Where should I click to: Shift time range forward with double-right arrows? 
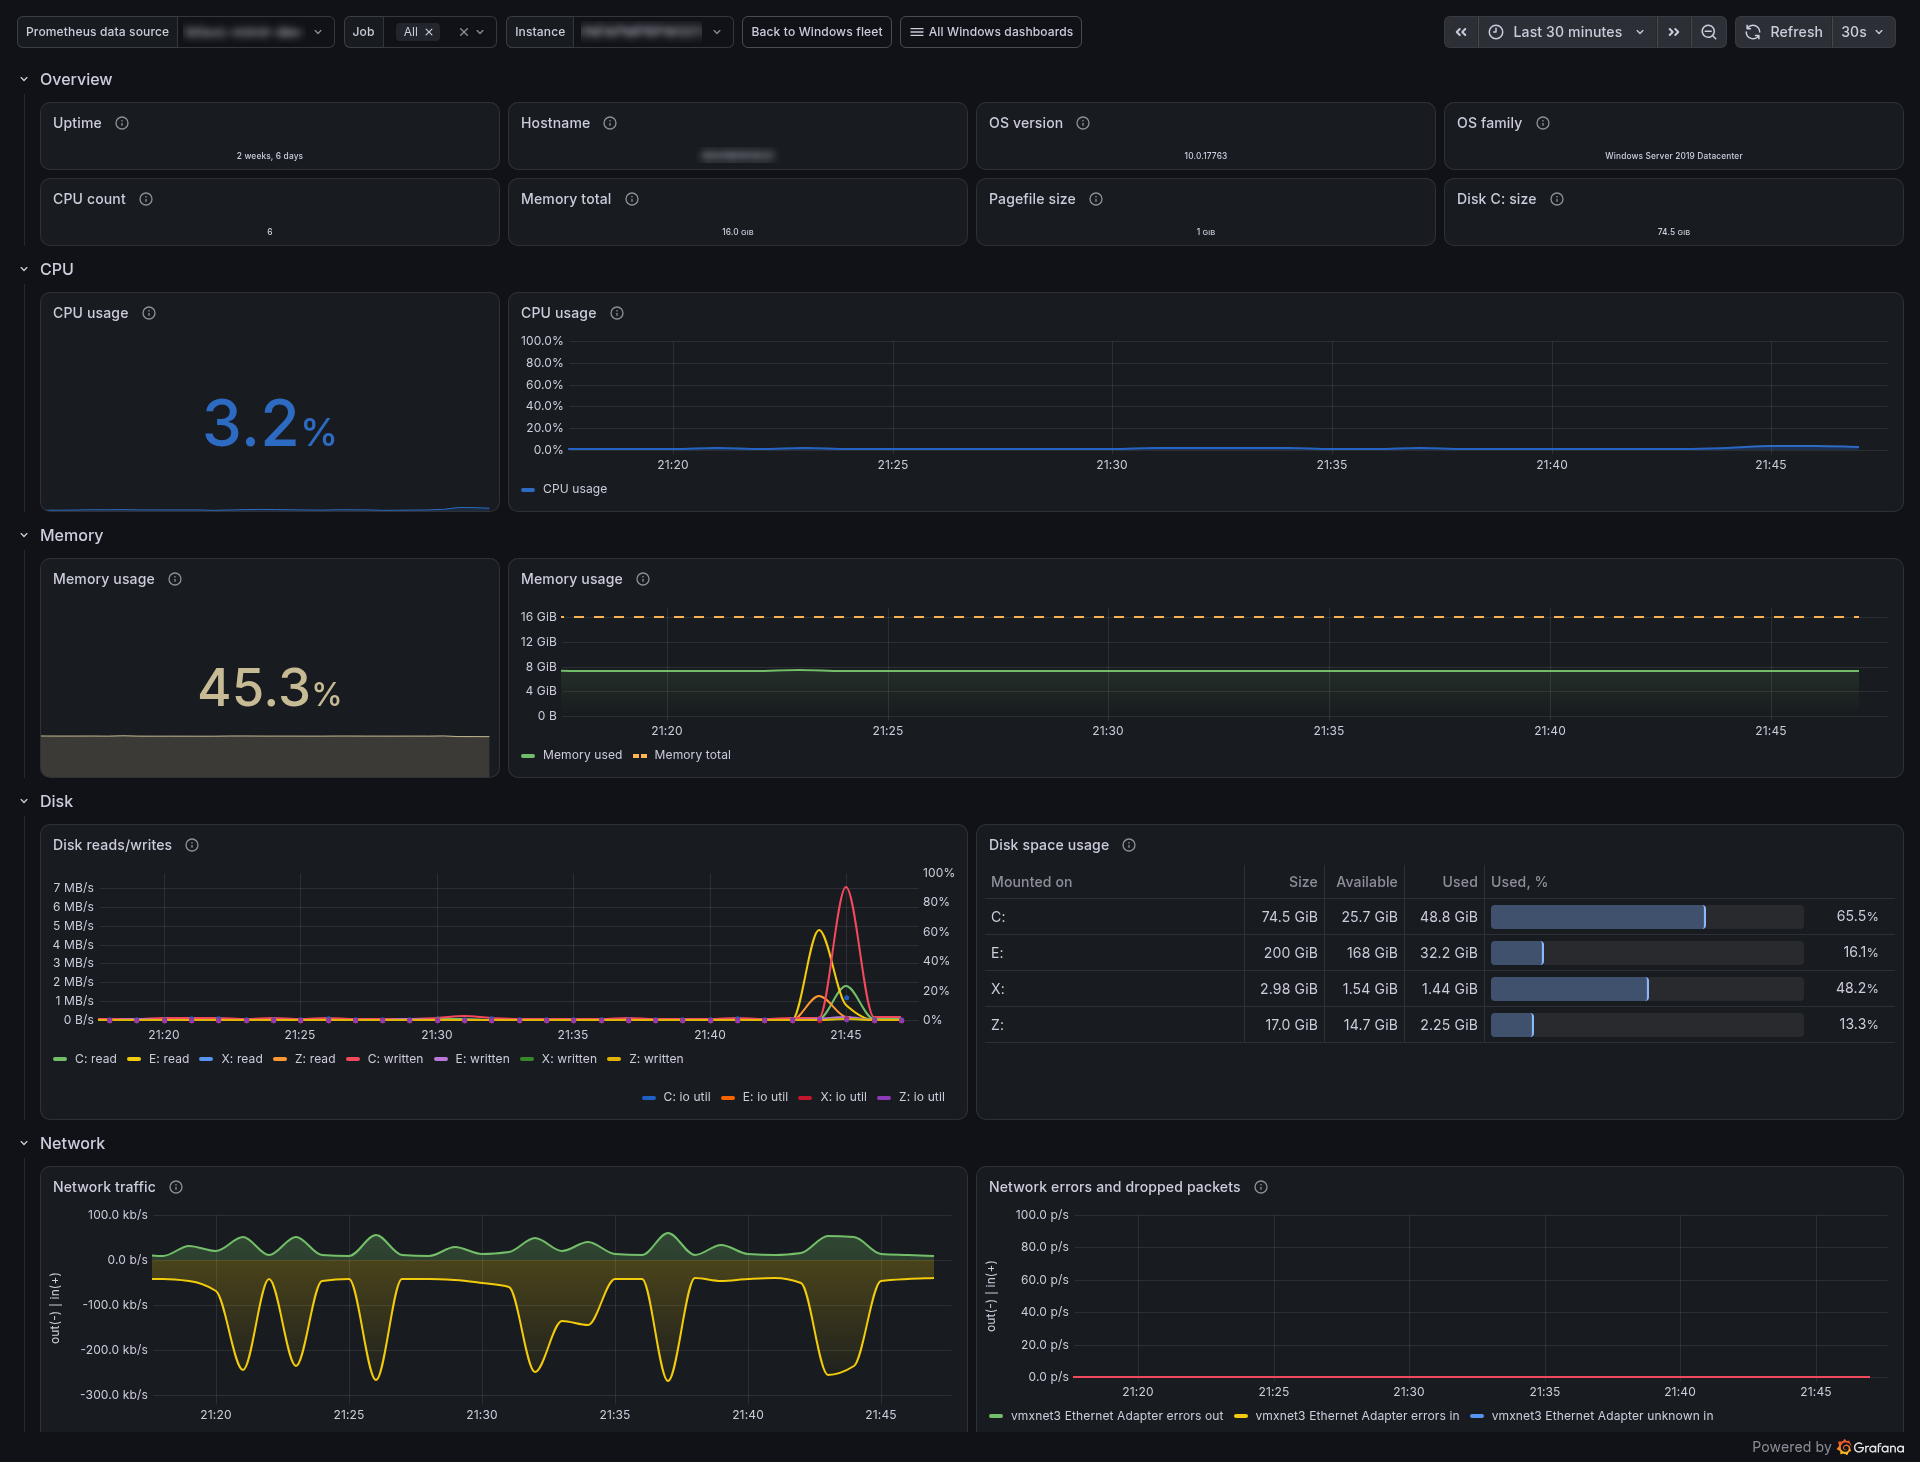click(x=1674, y=32)
